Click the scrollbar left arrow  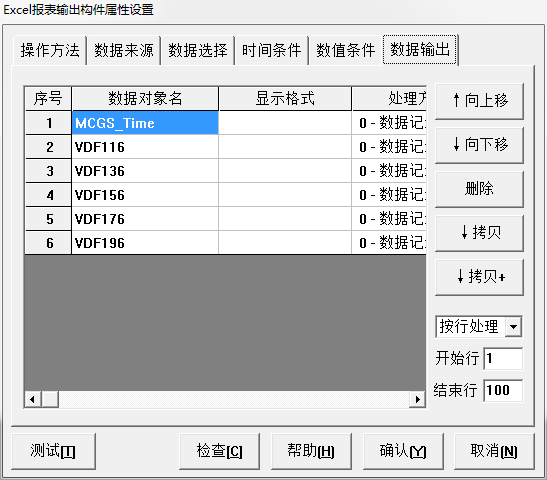pyautogui.click(x=33, y=399)
